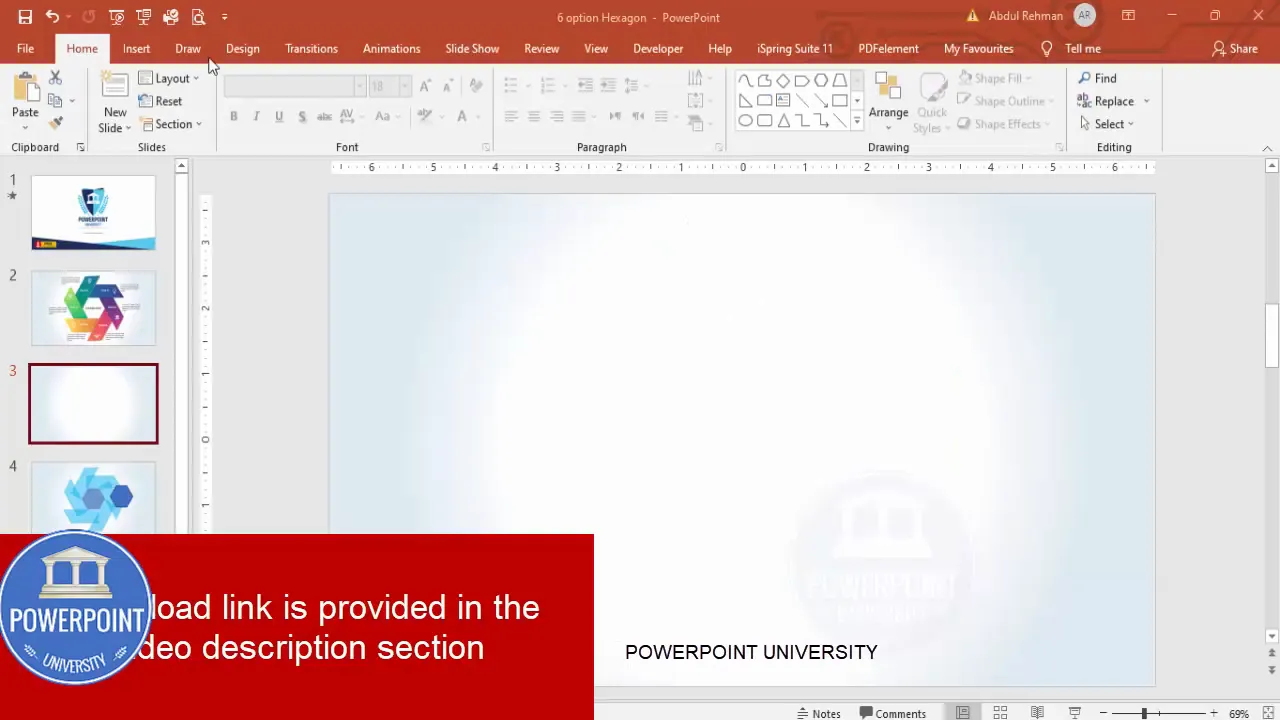
Task: Open the Design tab
Action: point(243,48)
